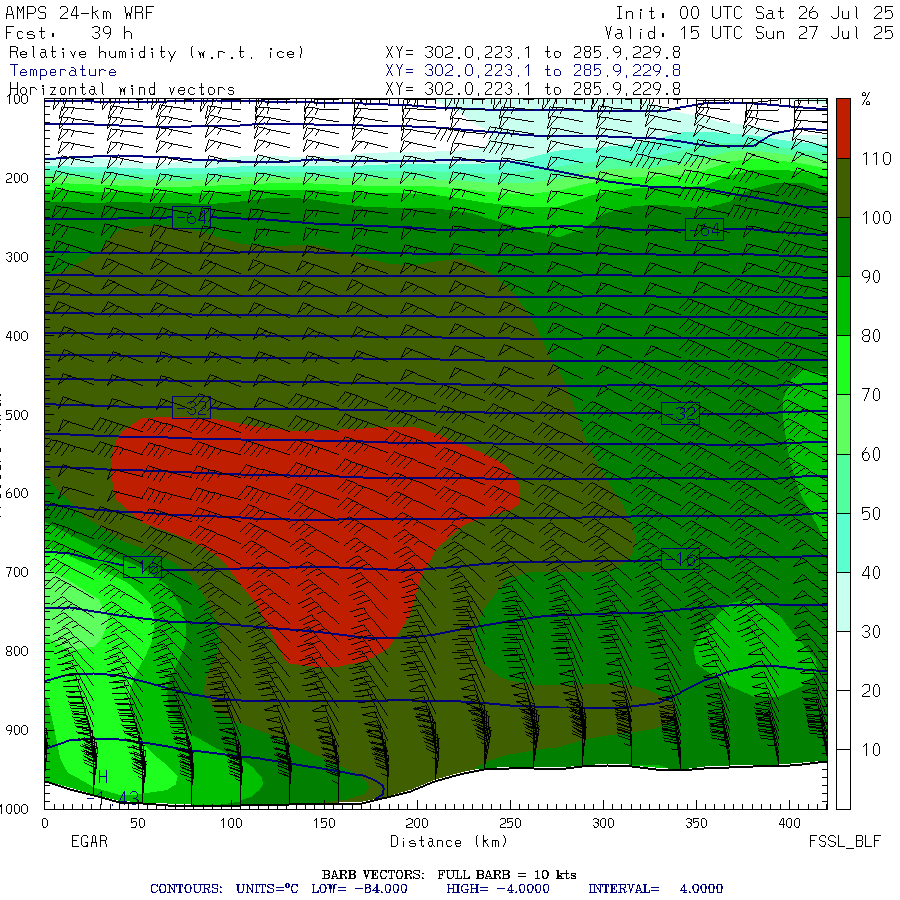Click the pressure axis label '700'
The image size is (900, 900).
[x=17, y=572]
